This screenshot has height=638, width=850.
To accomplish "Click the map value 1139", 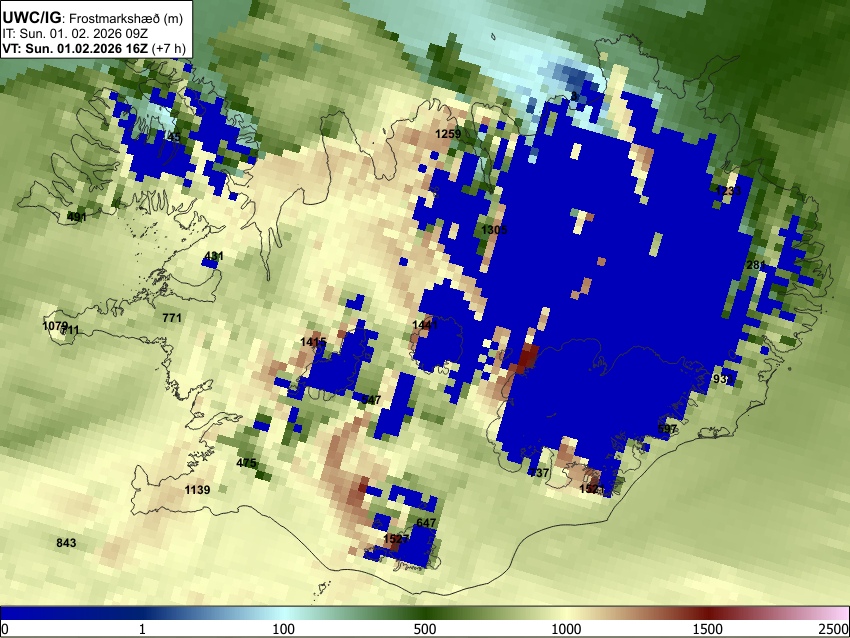I will pyautogui.click(x=197, y=490).
